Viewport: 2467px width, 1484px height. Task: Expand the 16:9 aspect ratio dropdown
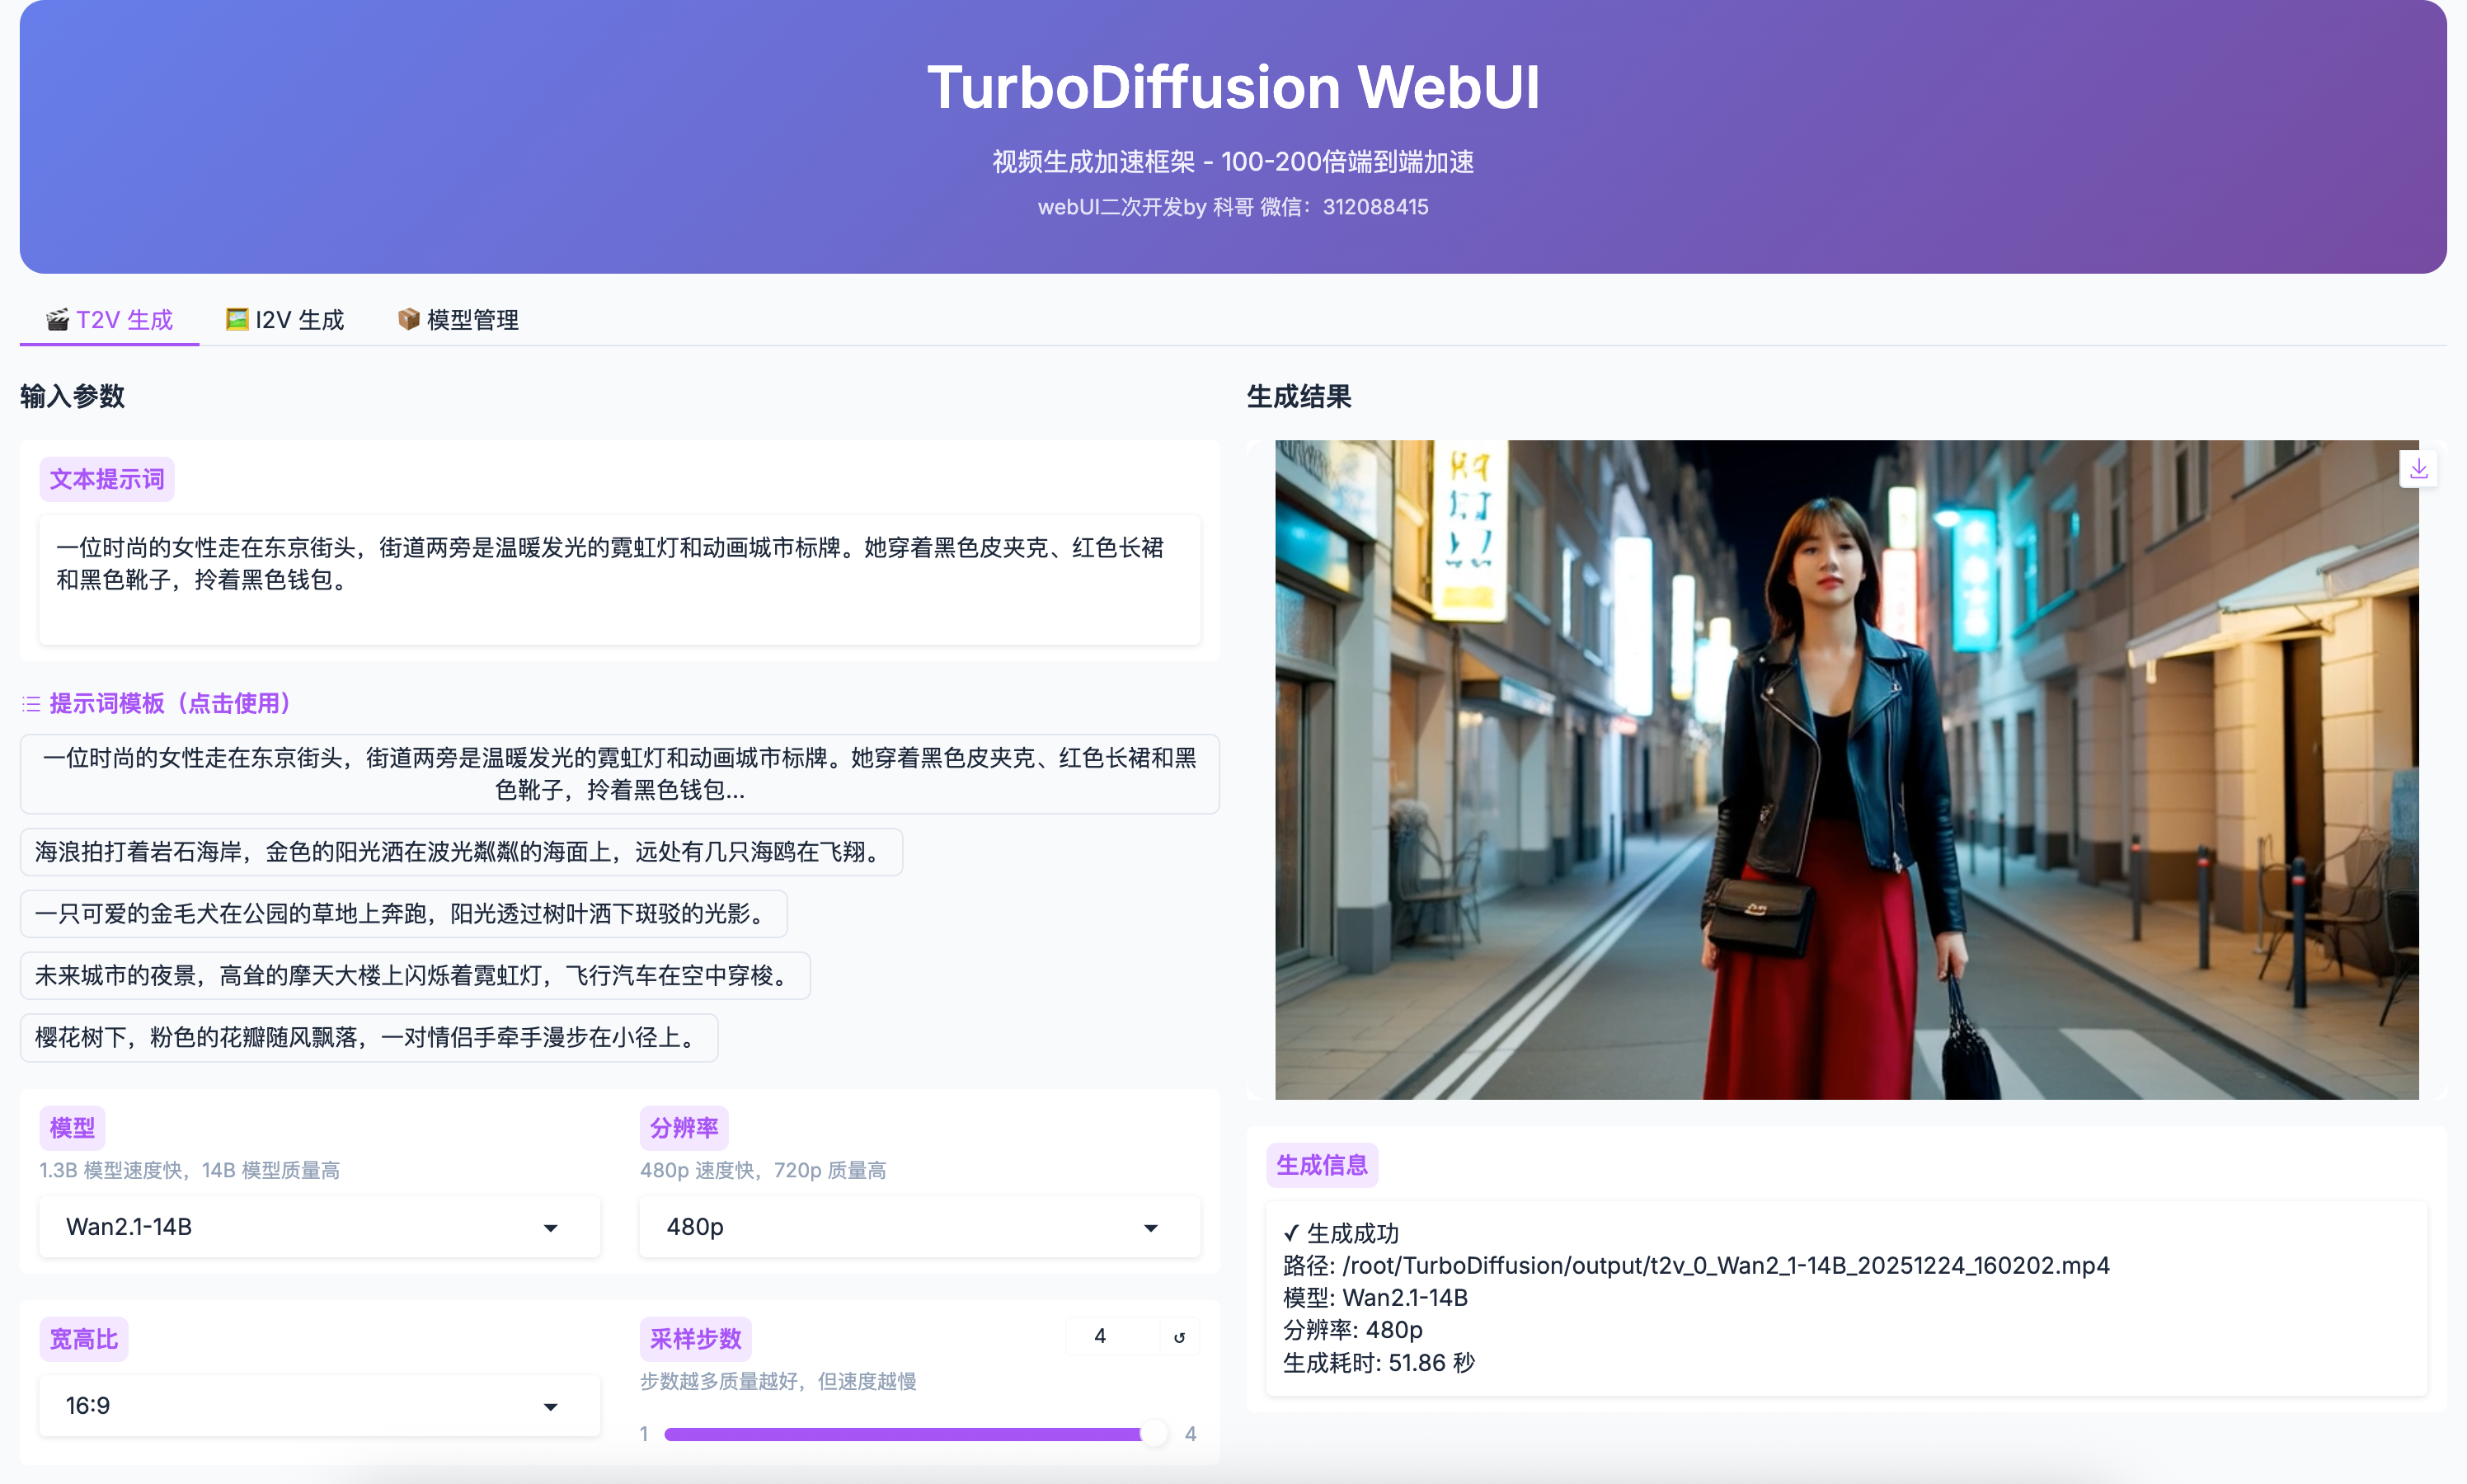[319, 1406]
